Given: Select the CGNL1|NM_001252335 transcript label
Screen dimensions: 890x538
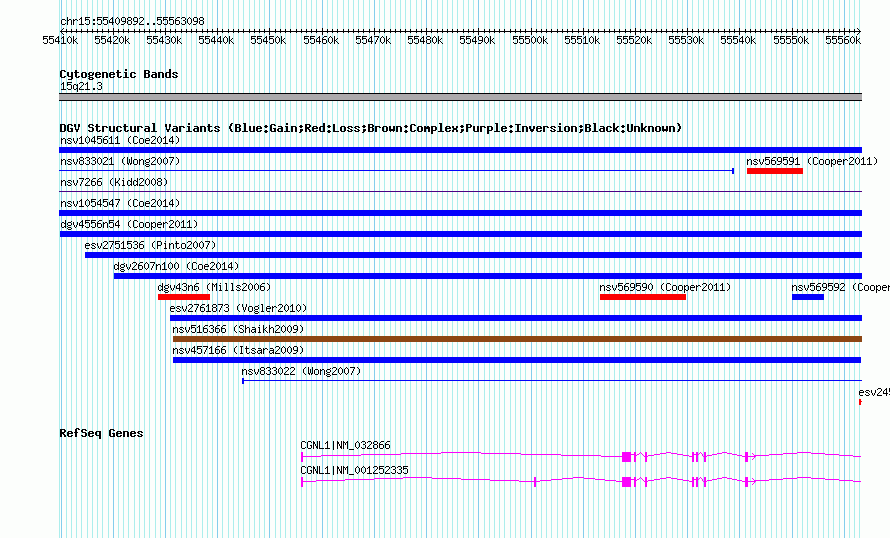Looking at the screenshot, I should pos(354,470).
